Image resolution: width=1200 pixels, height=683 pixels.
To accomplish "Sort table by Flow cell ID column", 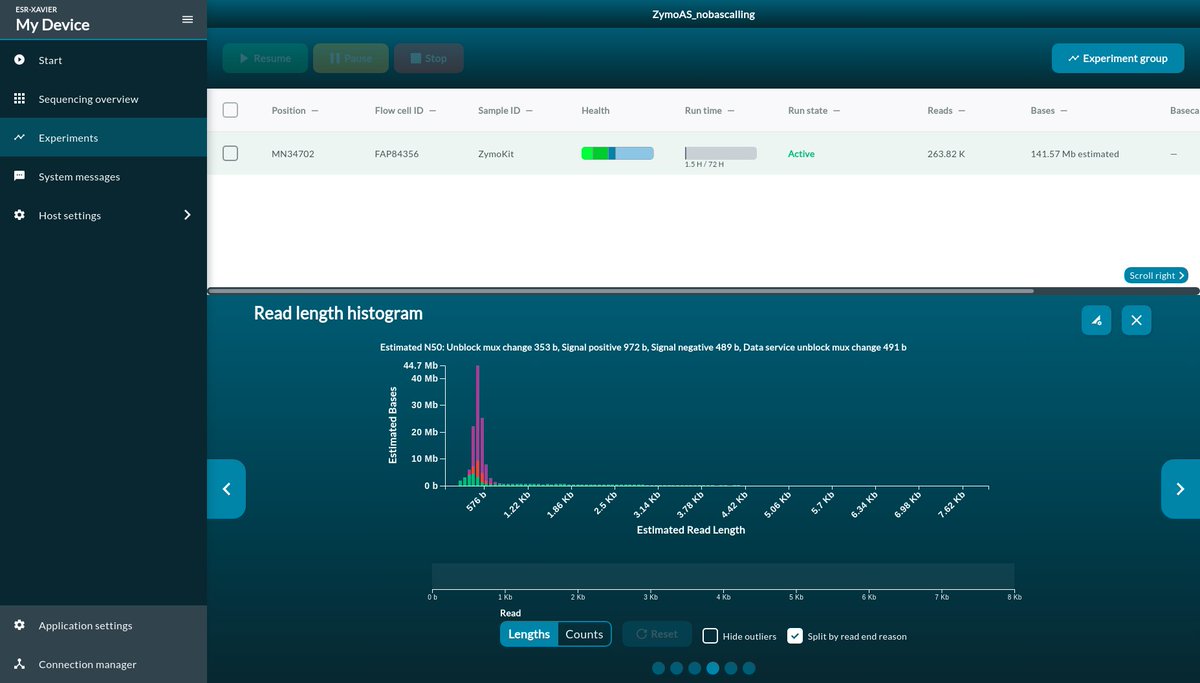I will [405, 110].
